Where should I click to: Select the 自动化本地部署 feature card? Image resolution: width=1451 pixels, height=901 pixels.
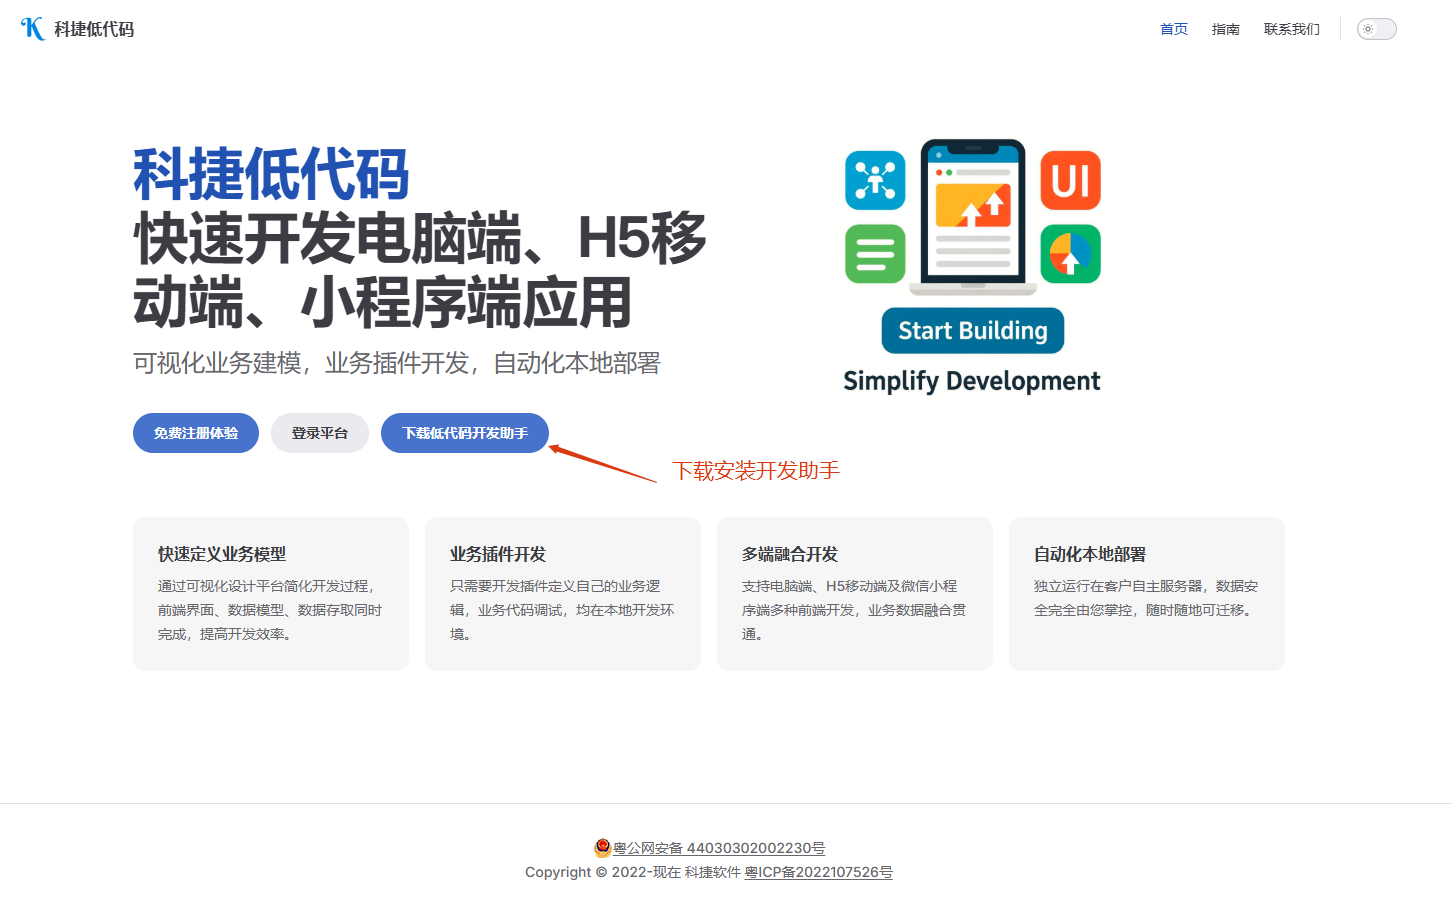pos(1146,594)
